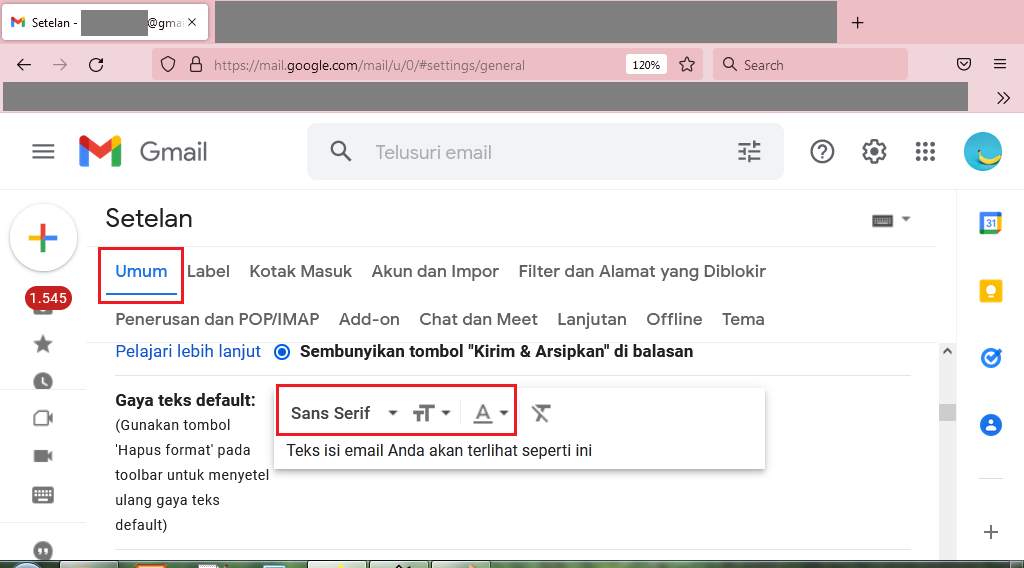The image size is (1024, 568).
Task: Open input tools keyboard dropdown
Action: click(891, 220)
